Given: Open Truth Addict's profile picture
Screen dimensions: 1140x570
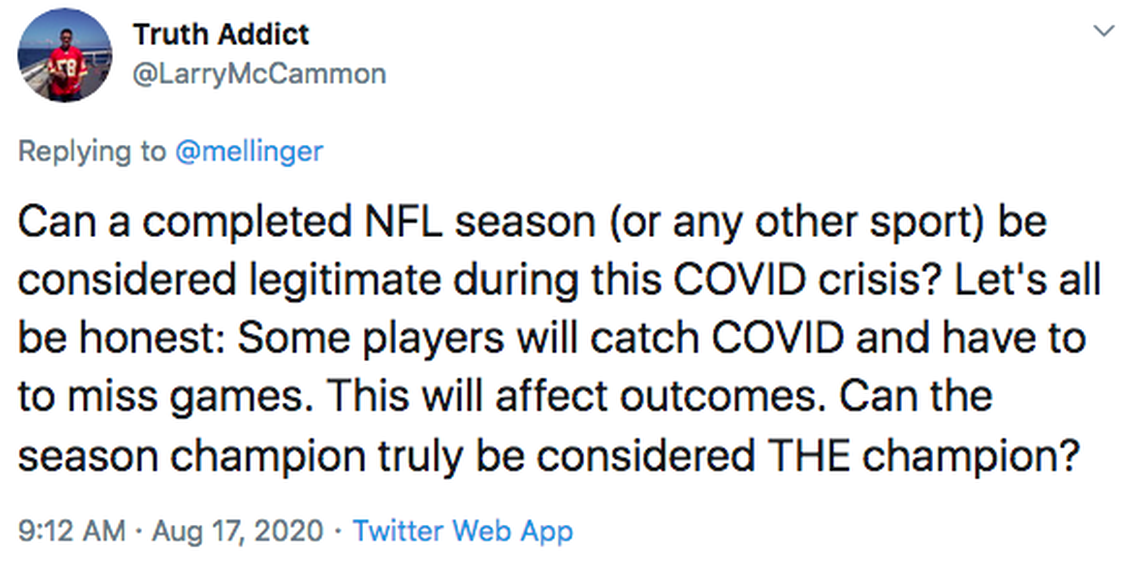Looking at the screenshot, I should [65, 55].
